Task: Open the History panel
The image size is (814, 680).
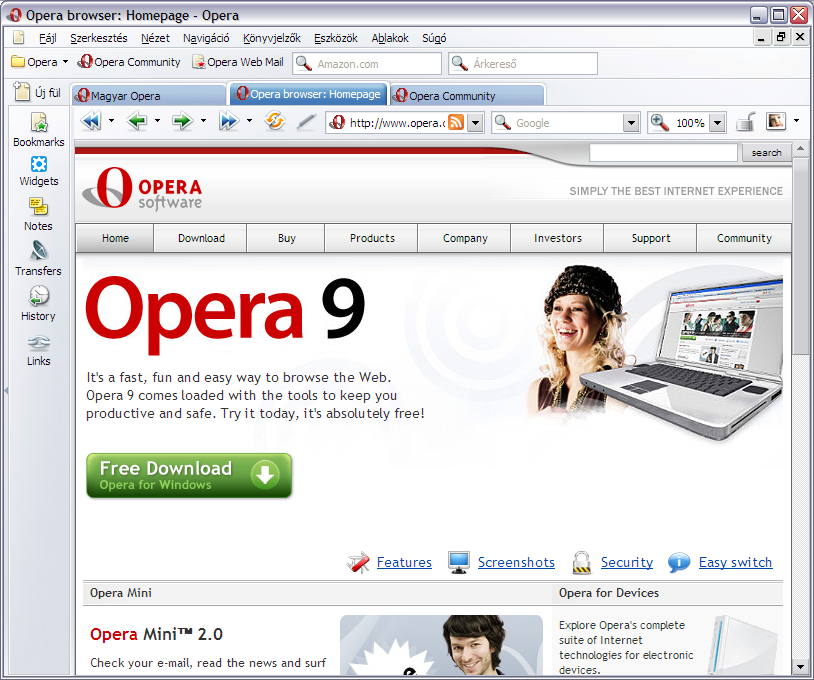Action: 38,303
